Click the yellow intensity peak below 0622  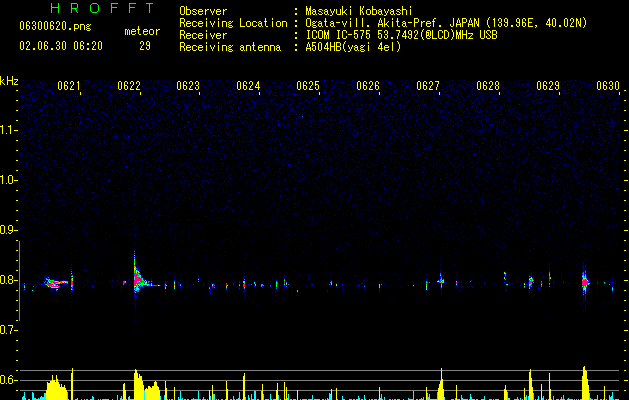[x=138, y=384]
